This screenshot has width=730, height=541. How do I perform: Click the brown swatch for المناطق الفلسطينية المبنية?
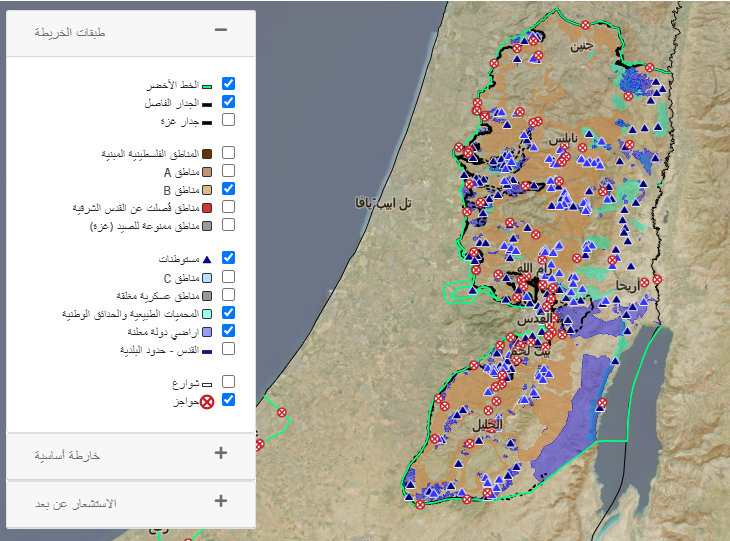click(206, 154)
